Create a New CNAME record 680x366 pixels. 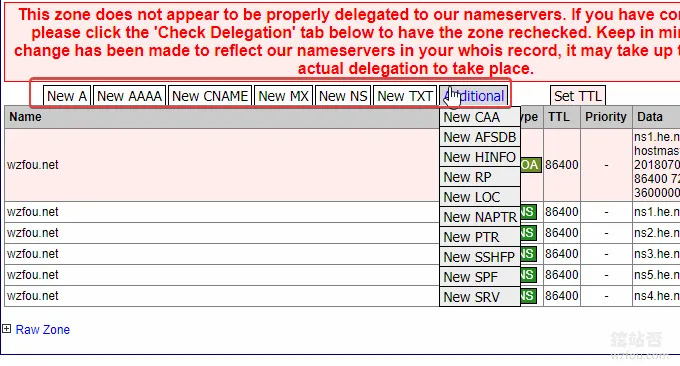tap(210, 96)
